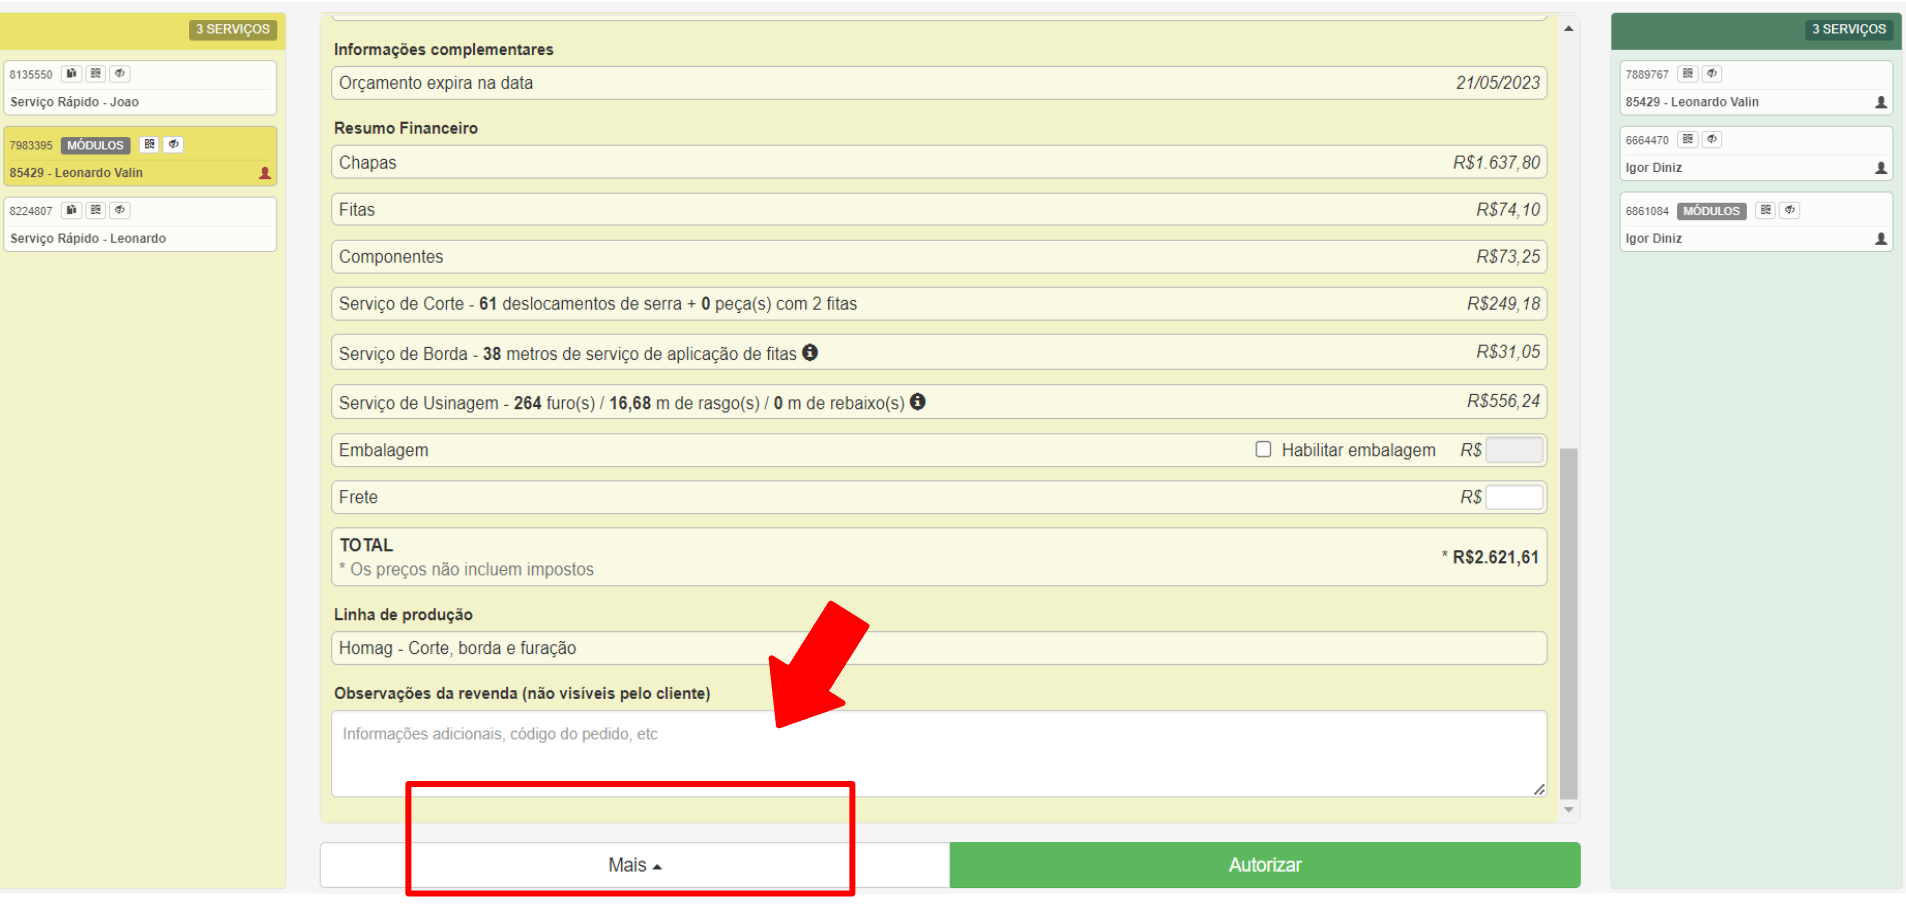Screen dimensions: 1906x909
Task: Open the Igor Diniz card numbered 6664470
Action: tap(1756, 154)
